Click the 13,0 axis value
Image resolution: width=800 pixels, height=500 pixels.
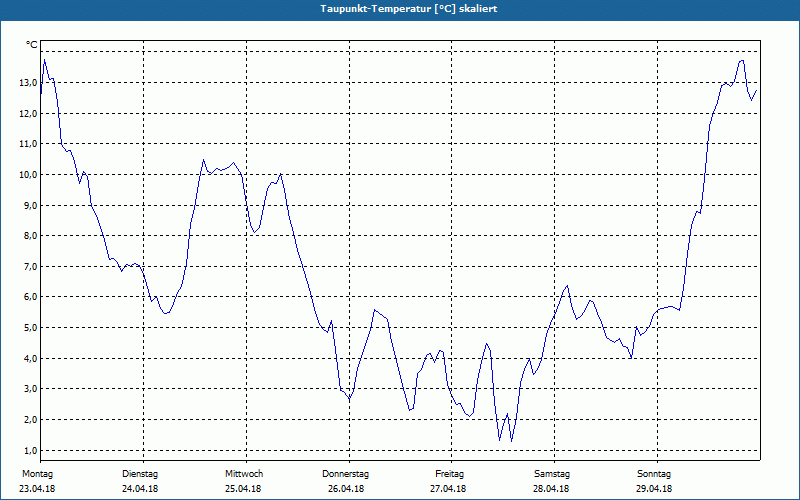(28, 83)
